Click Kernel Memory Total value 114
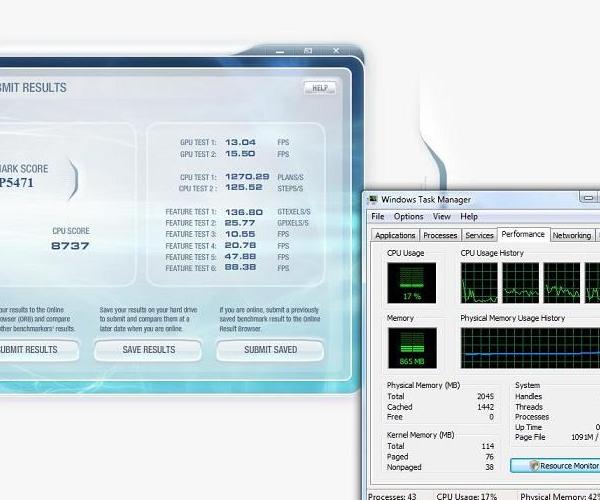Screen dimensions: 600x500 pos(488,446)
